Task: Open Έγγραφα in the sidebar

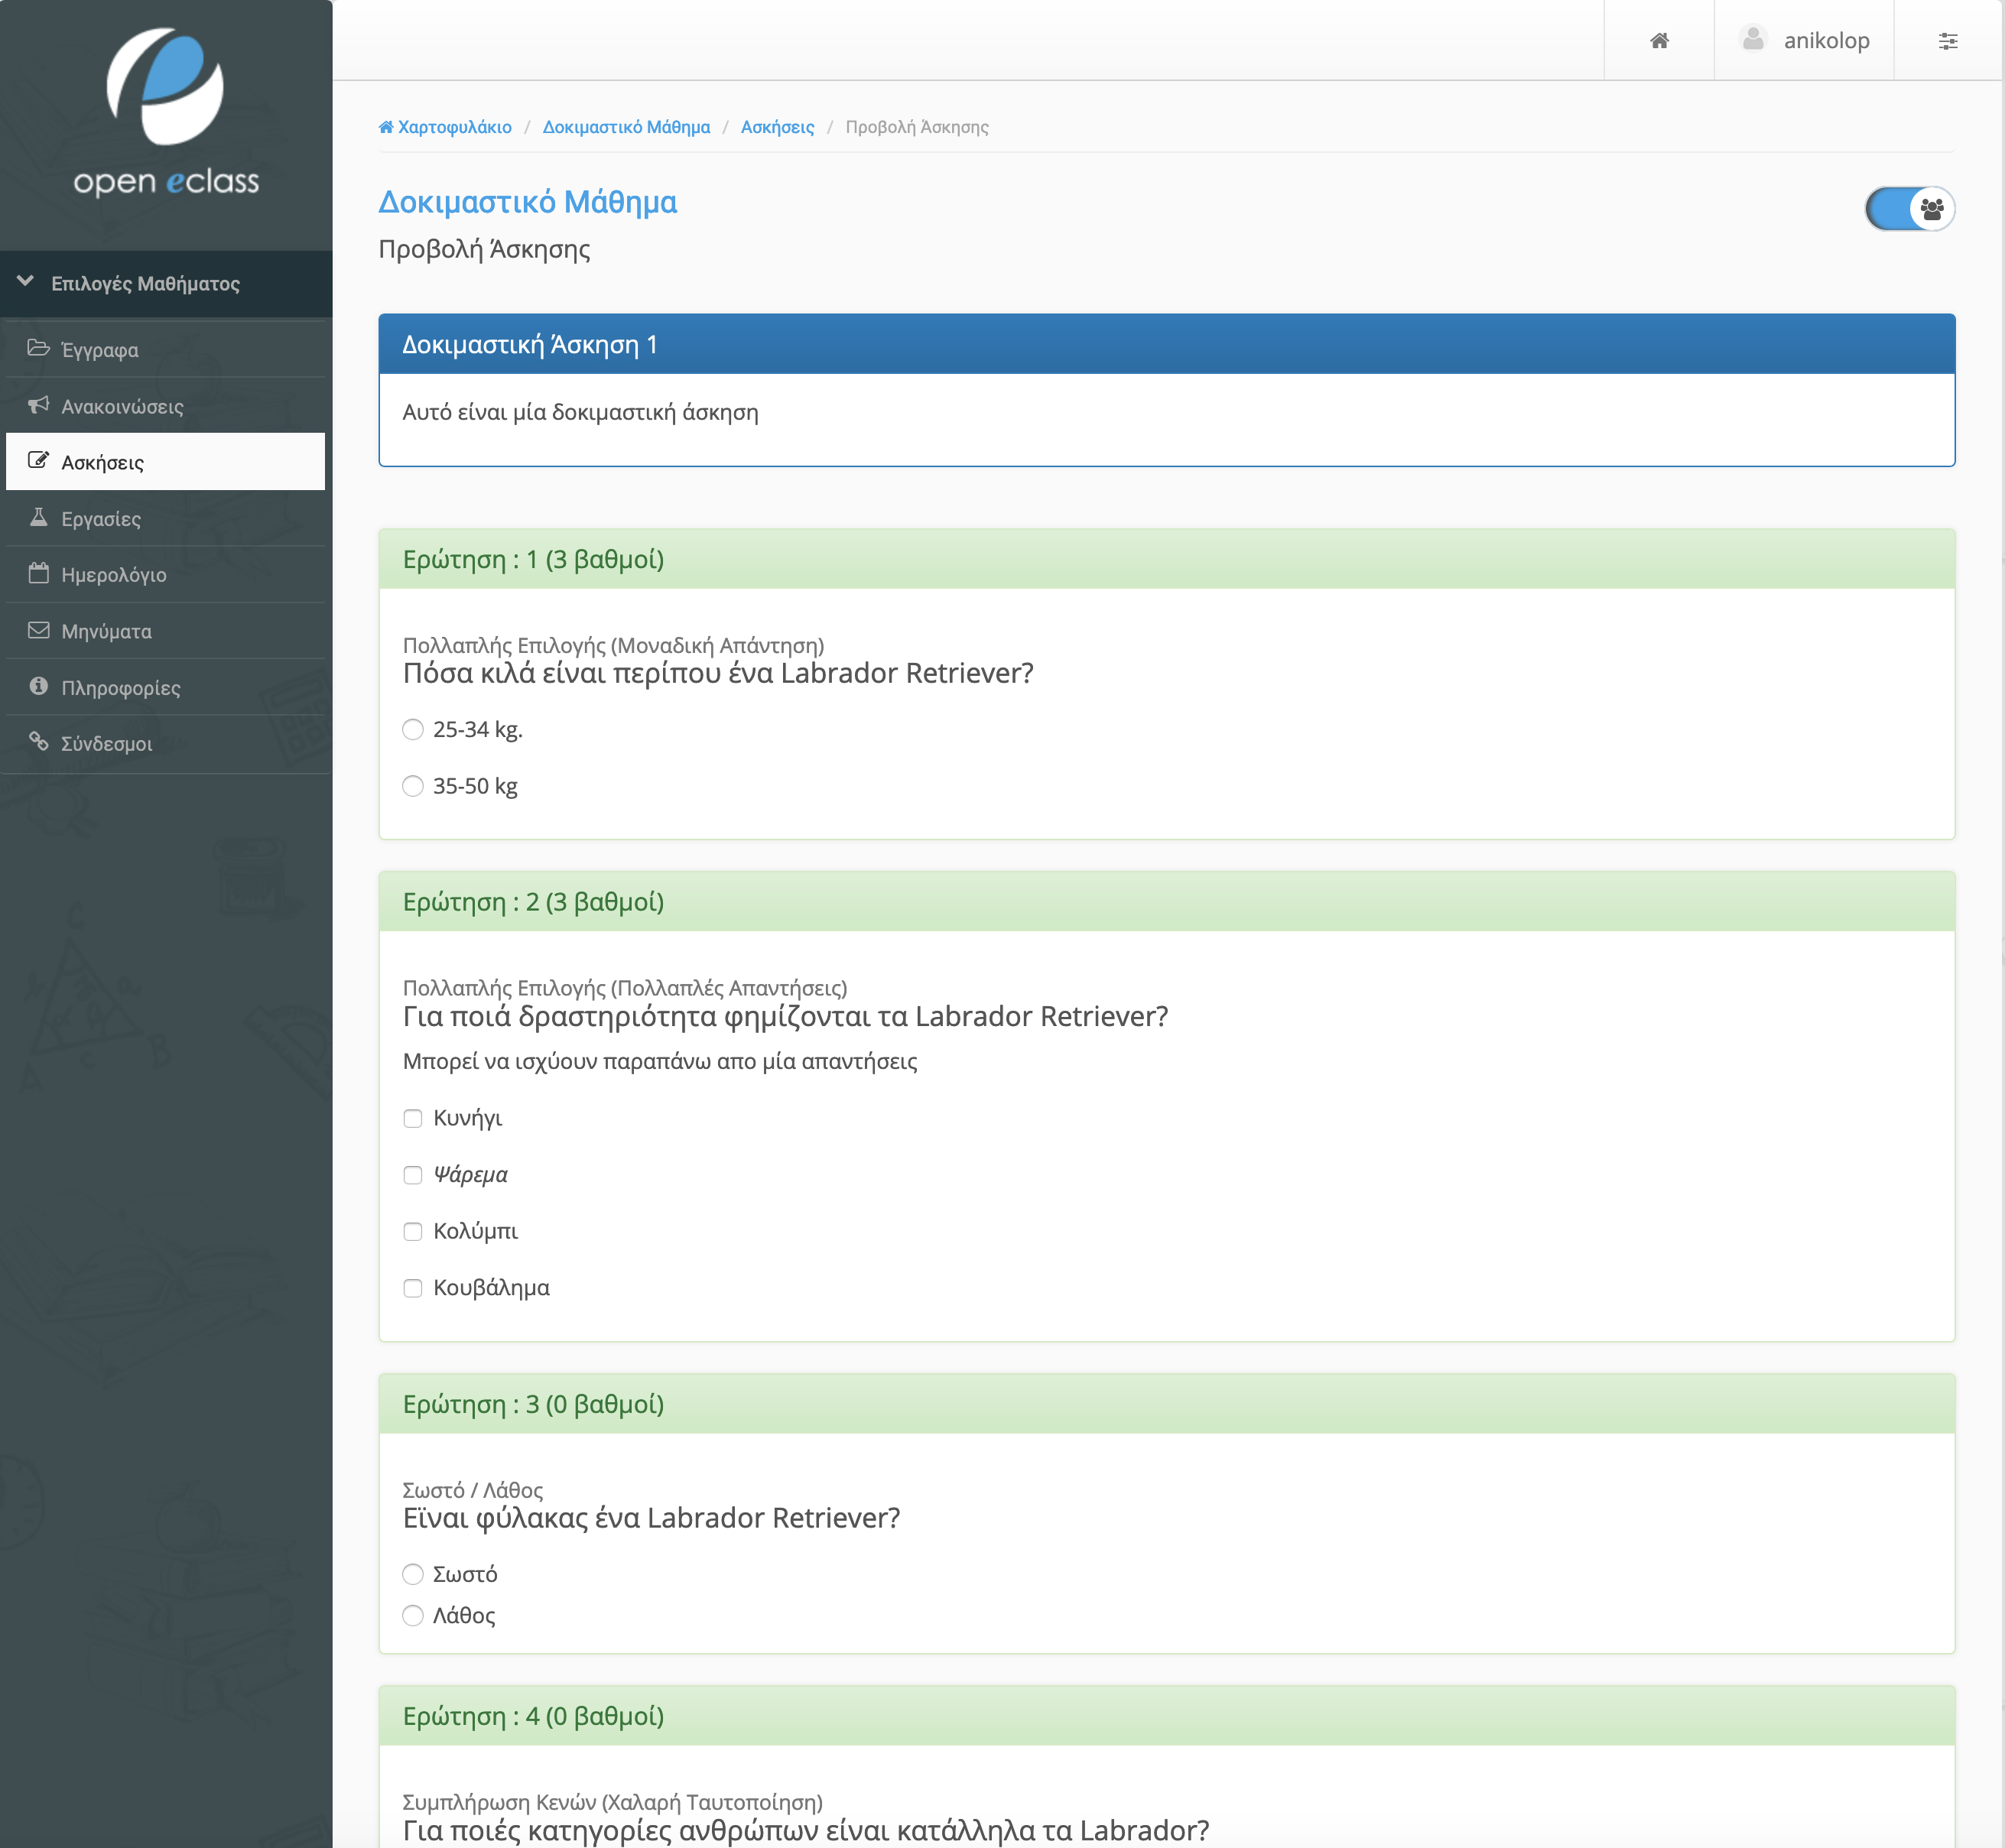Action: 166,349
